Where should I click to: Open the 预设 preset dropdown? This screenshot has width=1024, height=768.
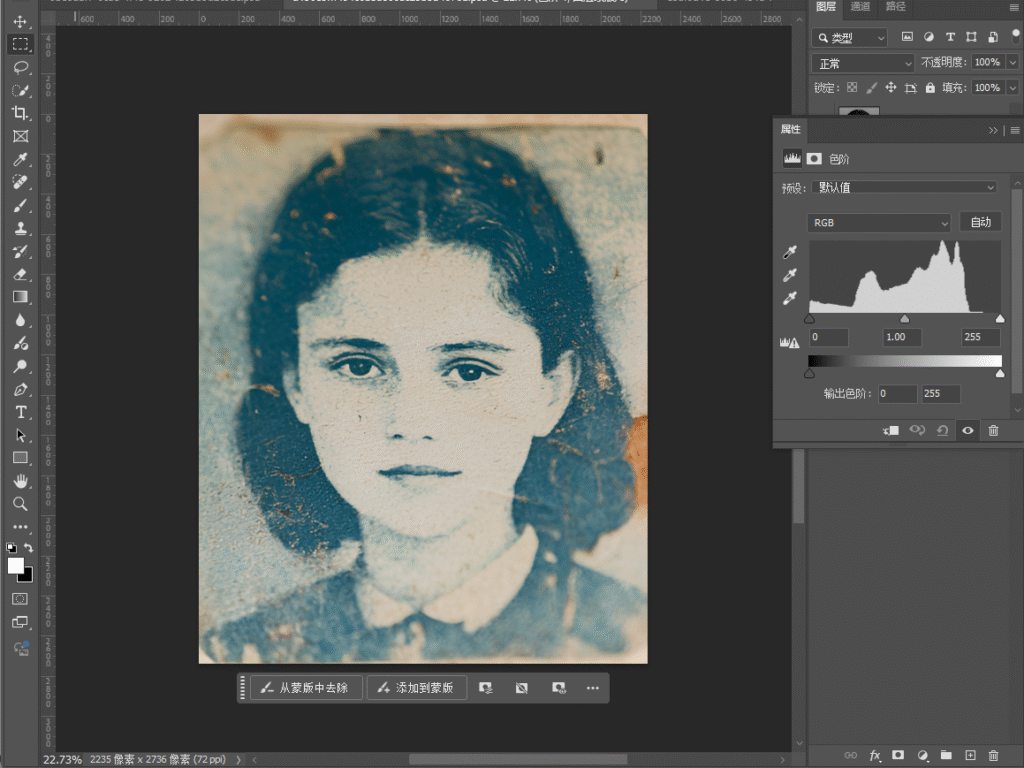pos(906,187)
